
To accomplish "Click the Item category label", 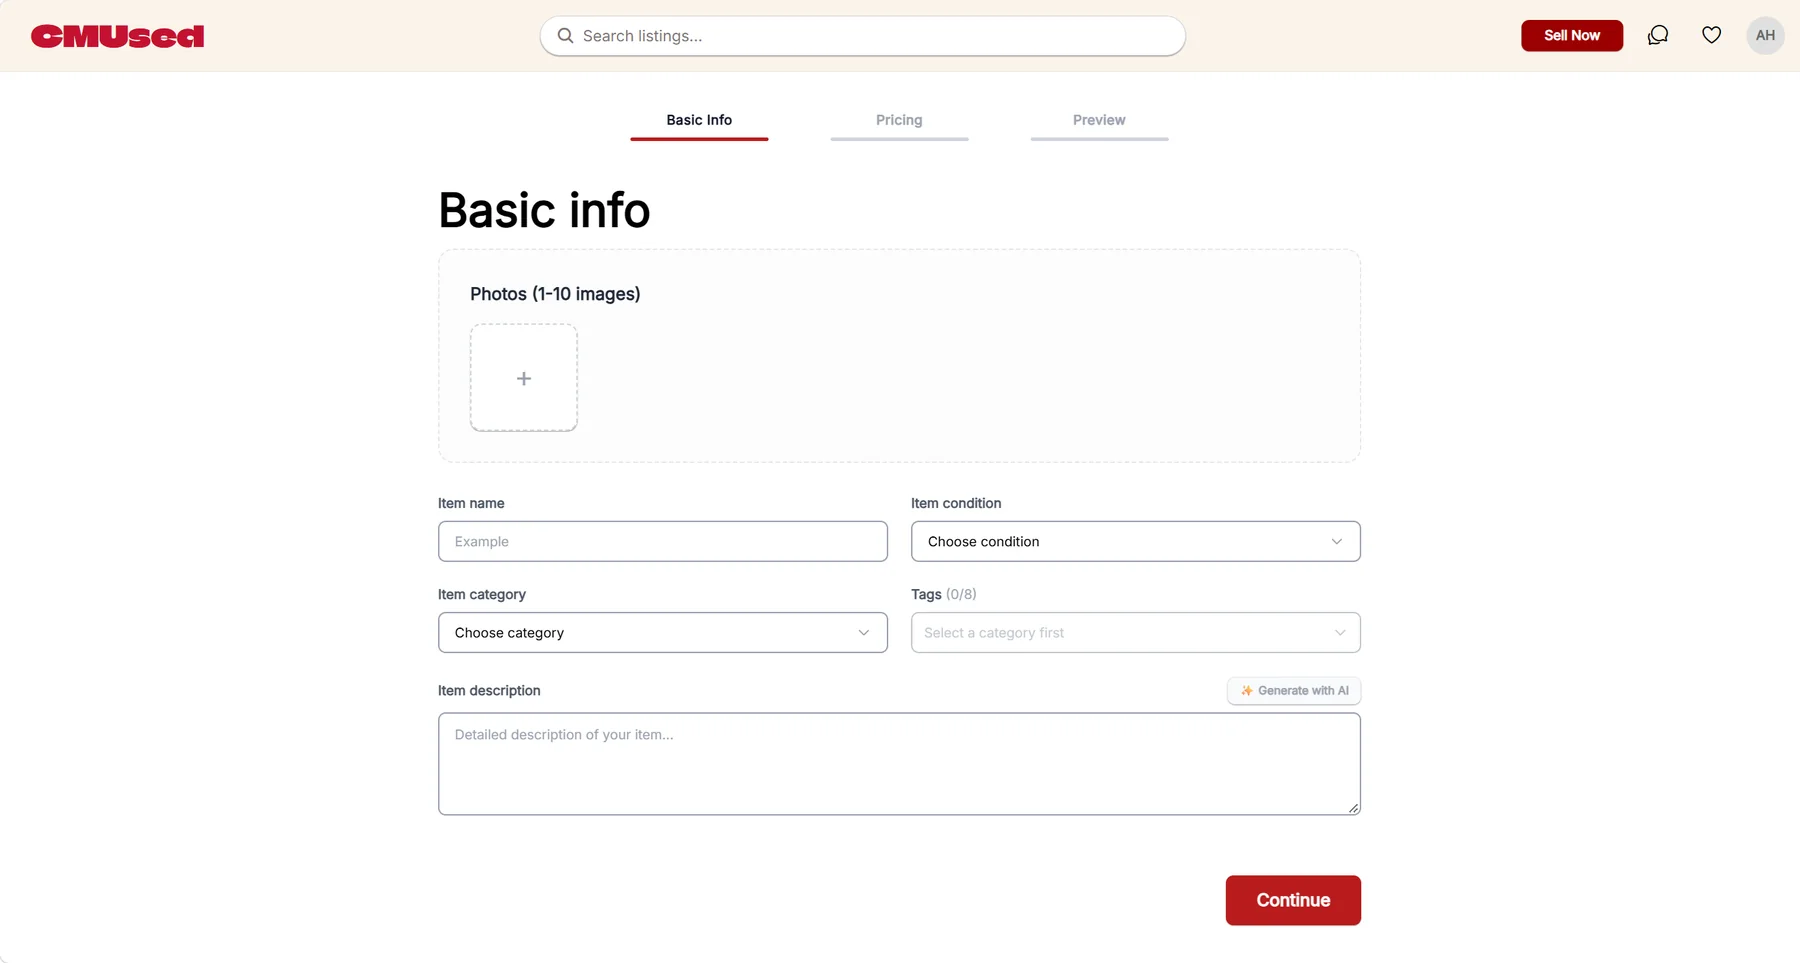I will [x=482, y=594].
